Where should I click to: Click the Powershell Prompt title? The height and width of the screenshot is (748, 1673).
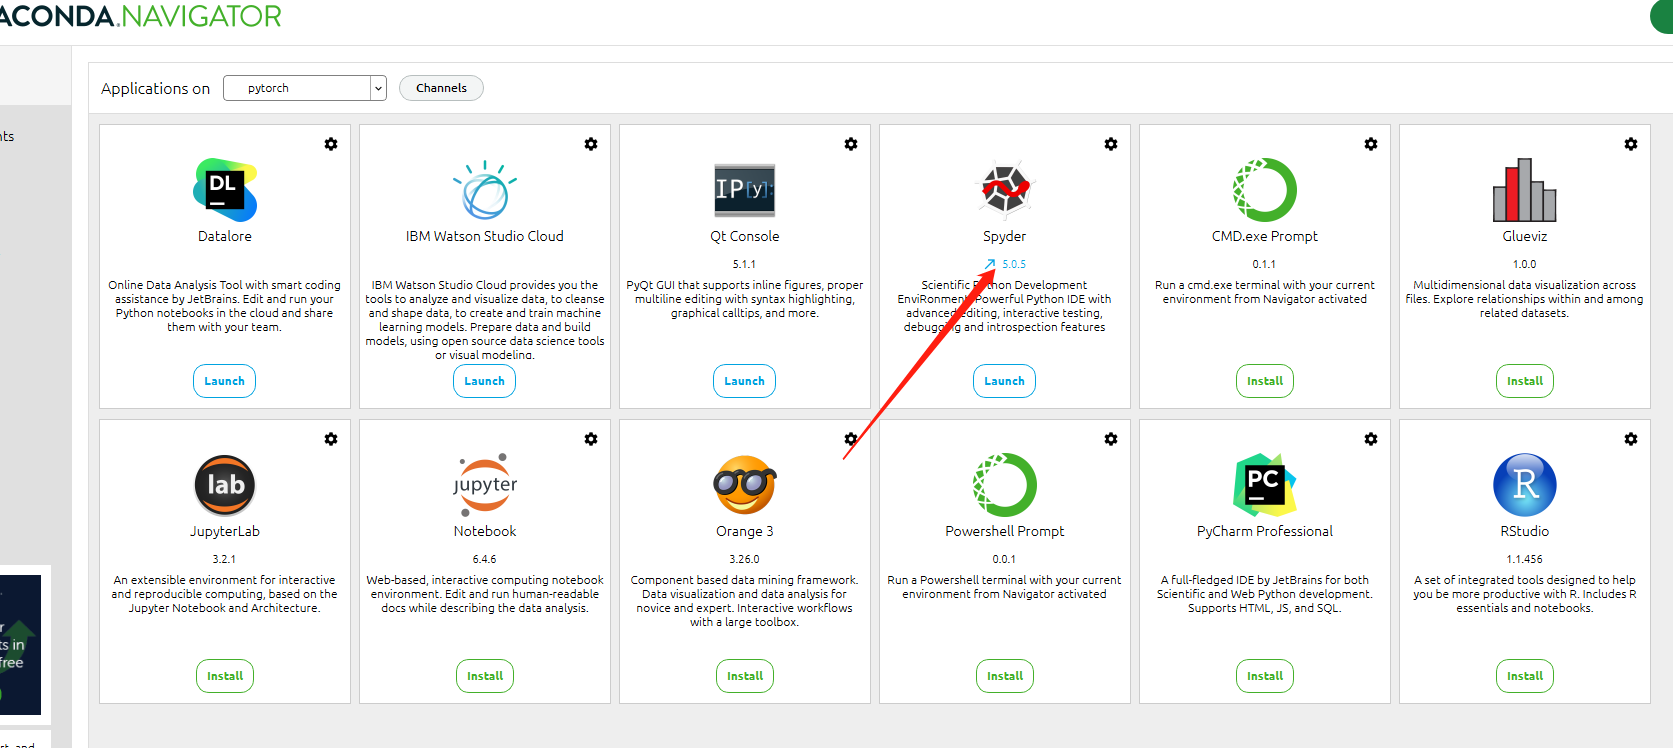pos(1005,532)
